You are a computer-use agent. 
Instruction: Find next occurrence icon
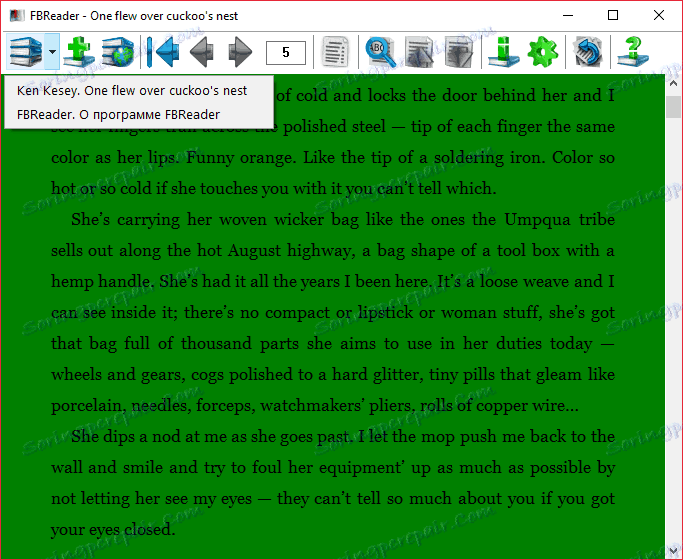point(459,52)
